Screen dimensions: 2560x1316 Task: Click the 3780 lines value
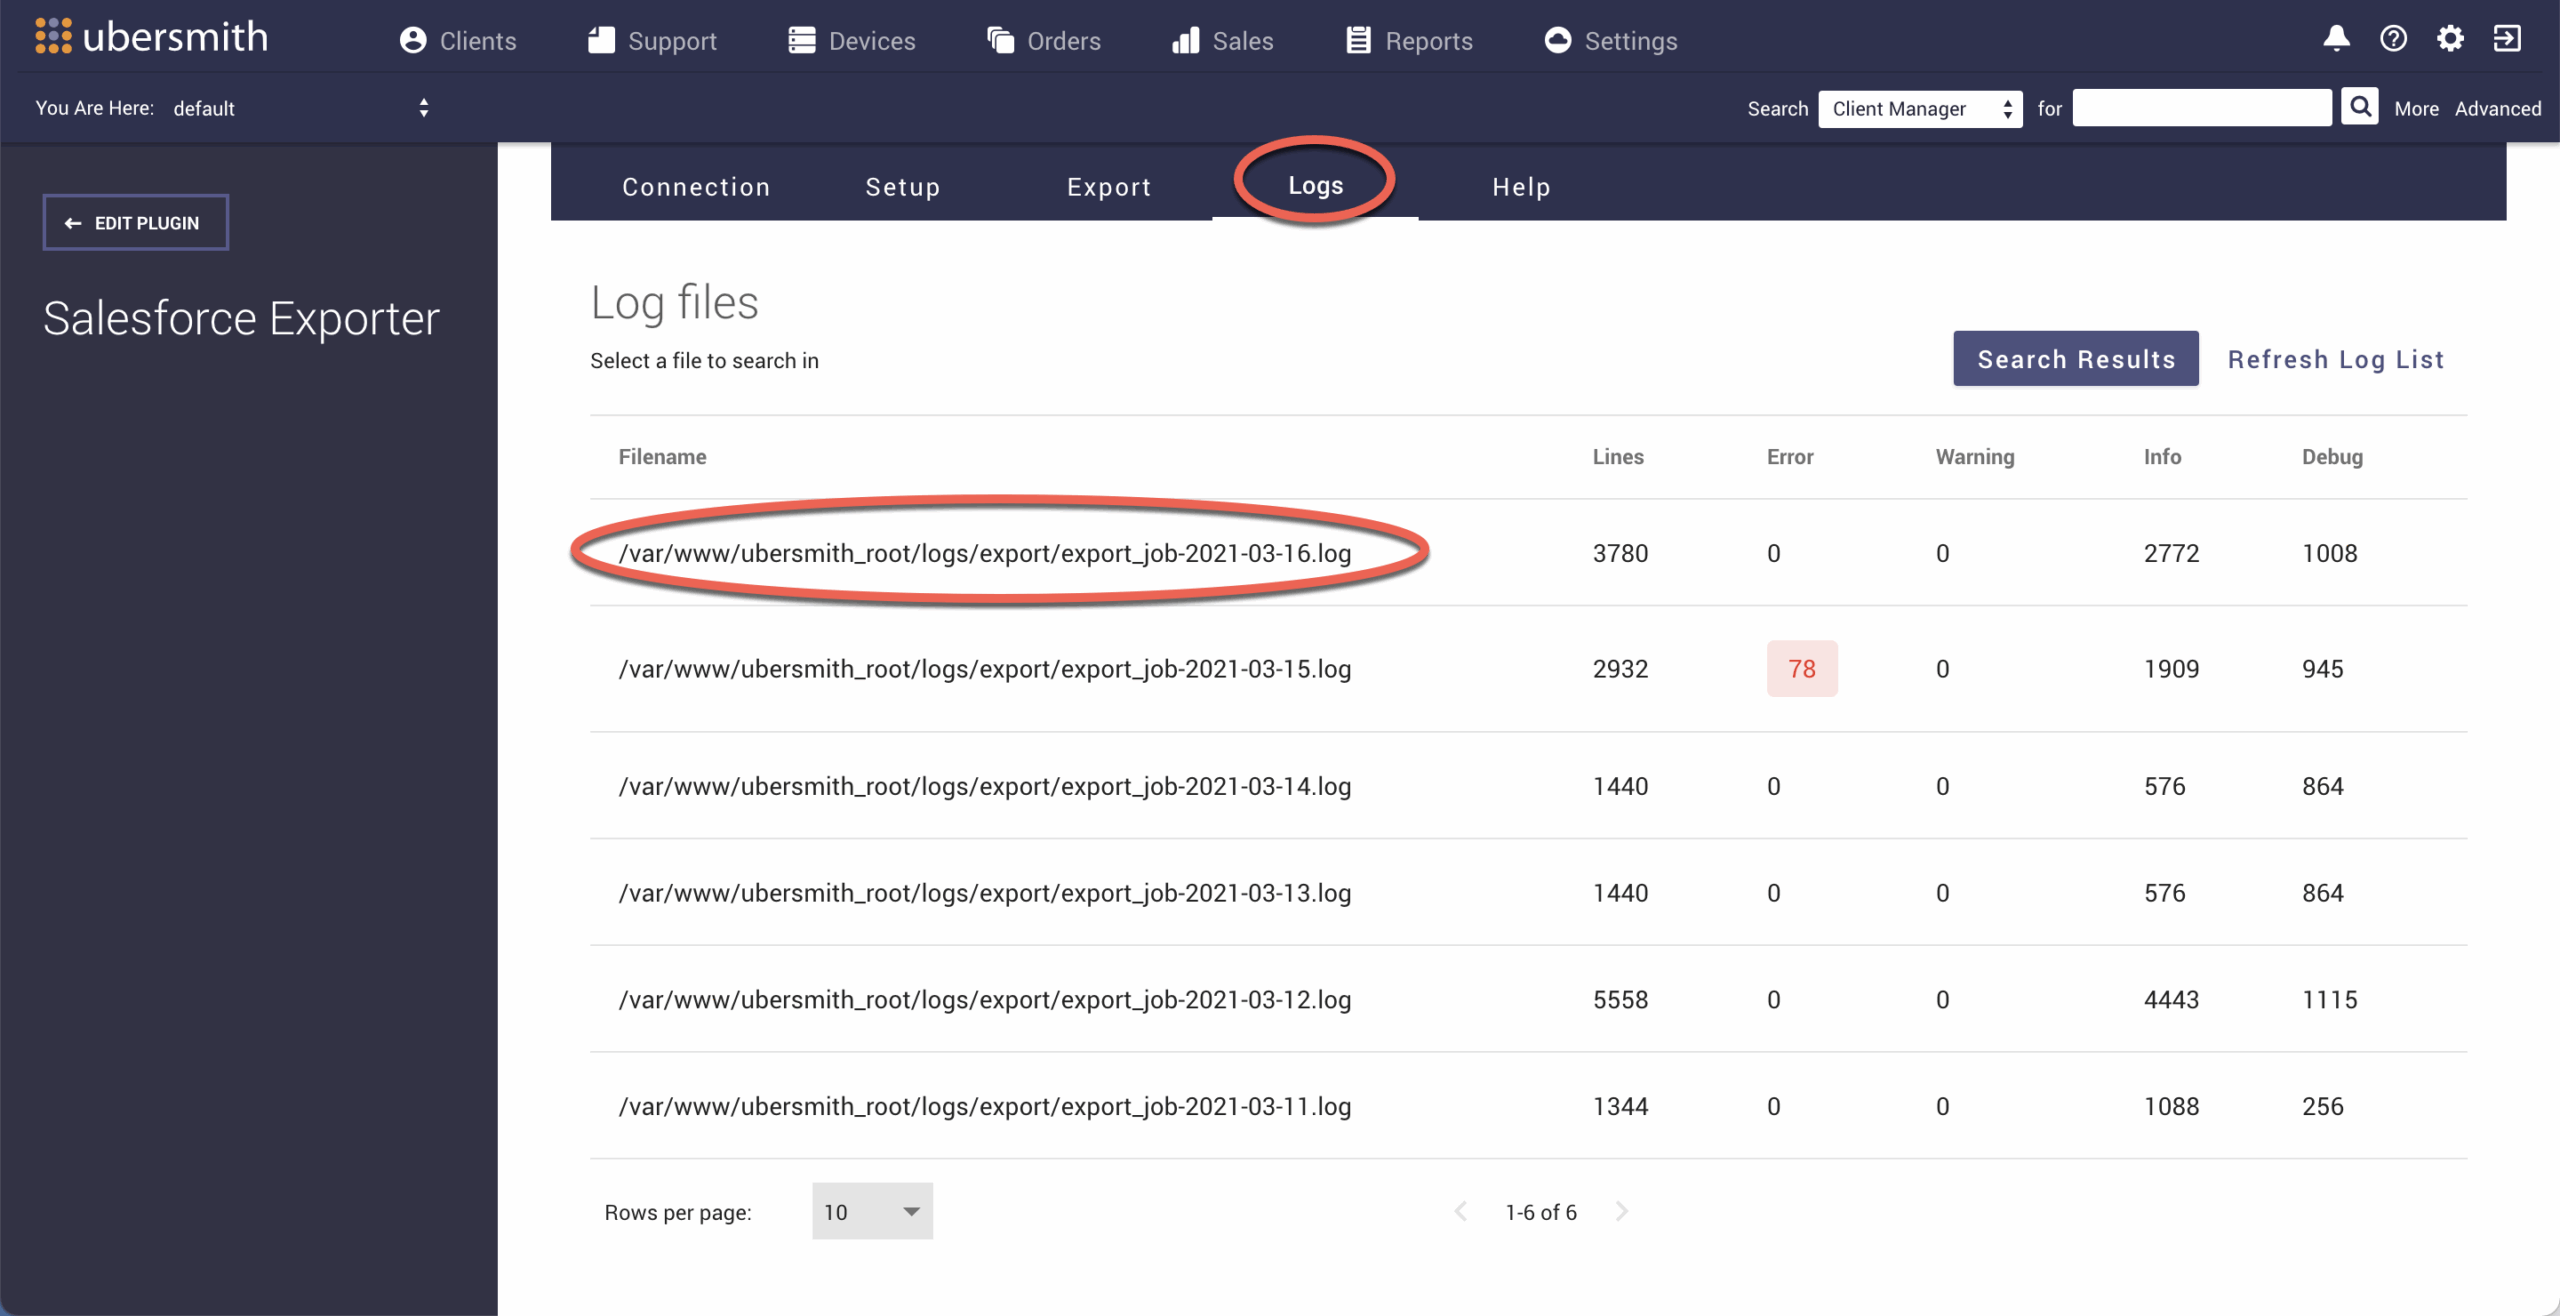tap(1620, 553)
